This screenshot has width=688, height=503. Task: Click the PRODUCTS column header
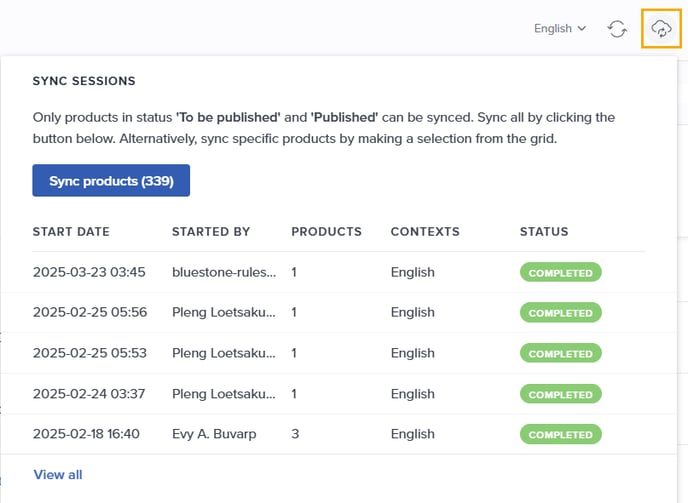[326, 232]
